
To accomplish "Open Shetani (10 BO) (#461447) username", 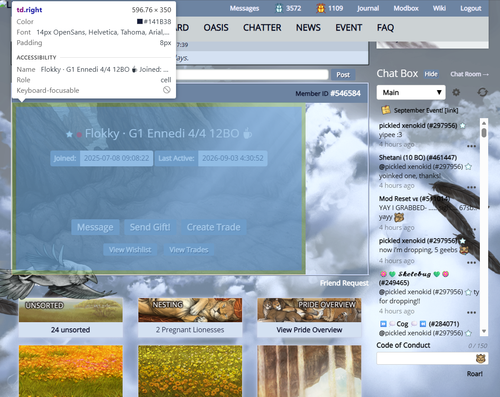I will [x=418, y=158].
